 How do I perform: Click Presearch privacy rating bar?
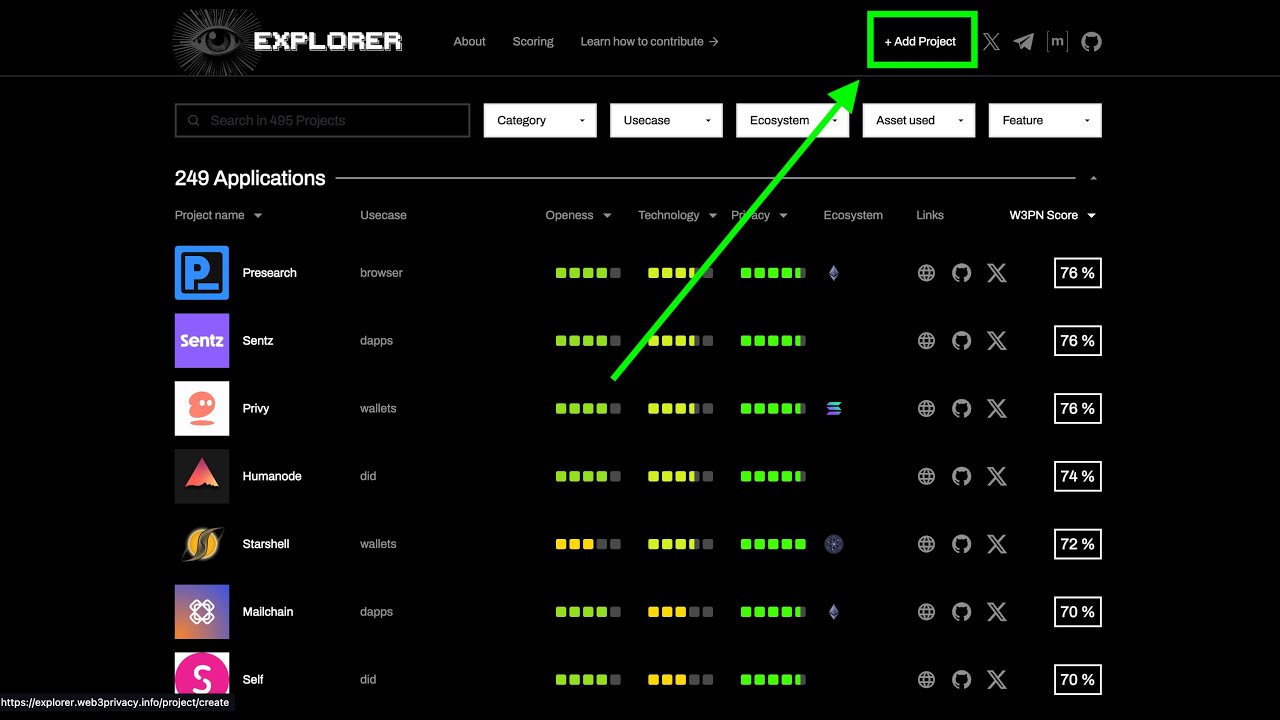[773, 273]
